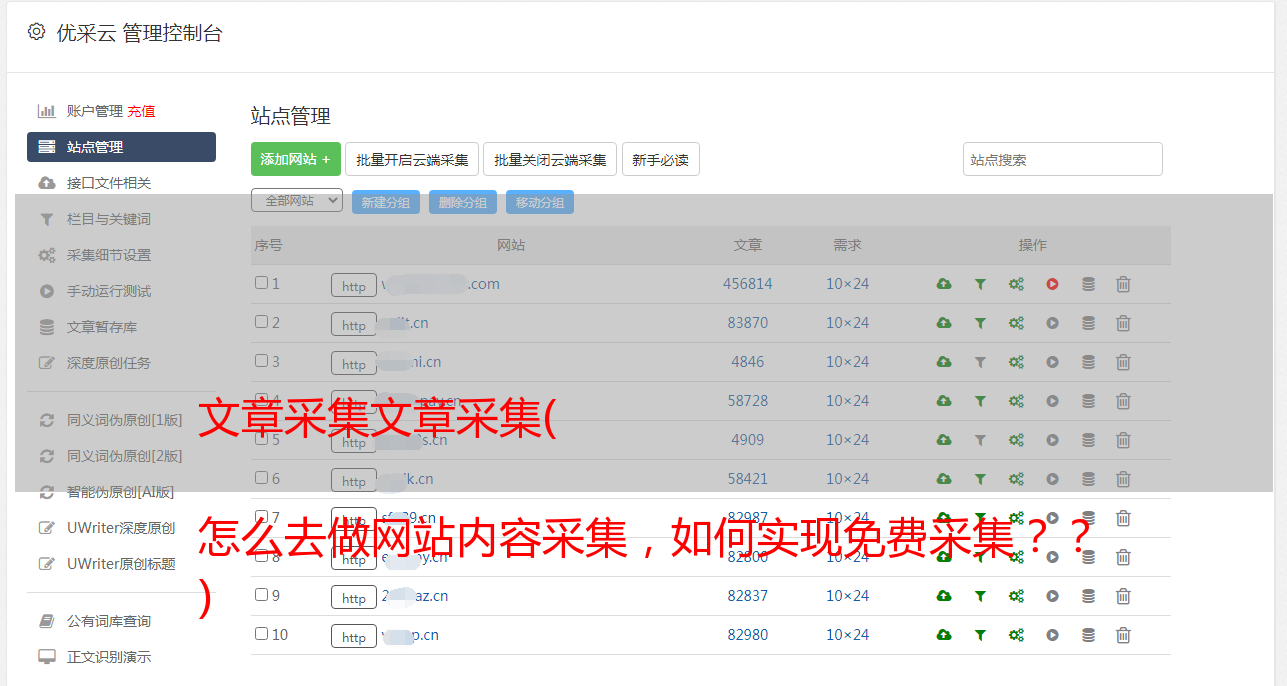The width and height of the screenshot is (1287, 686).
Task: Open filter icon for site with 58728 articles
Action: coord(980,401)
